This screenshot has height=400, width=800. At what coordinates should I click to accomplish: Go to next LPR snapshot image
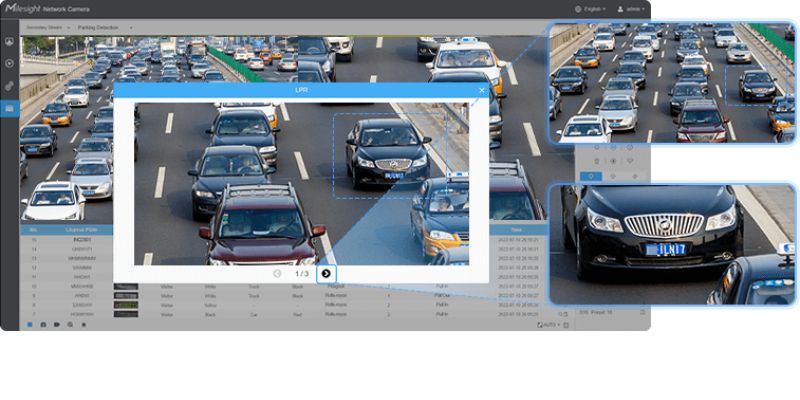[x=326, y=273]
